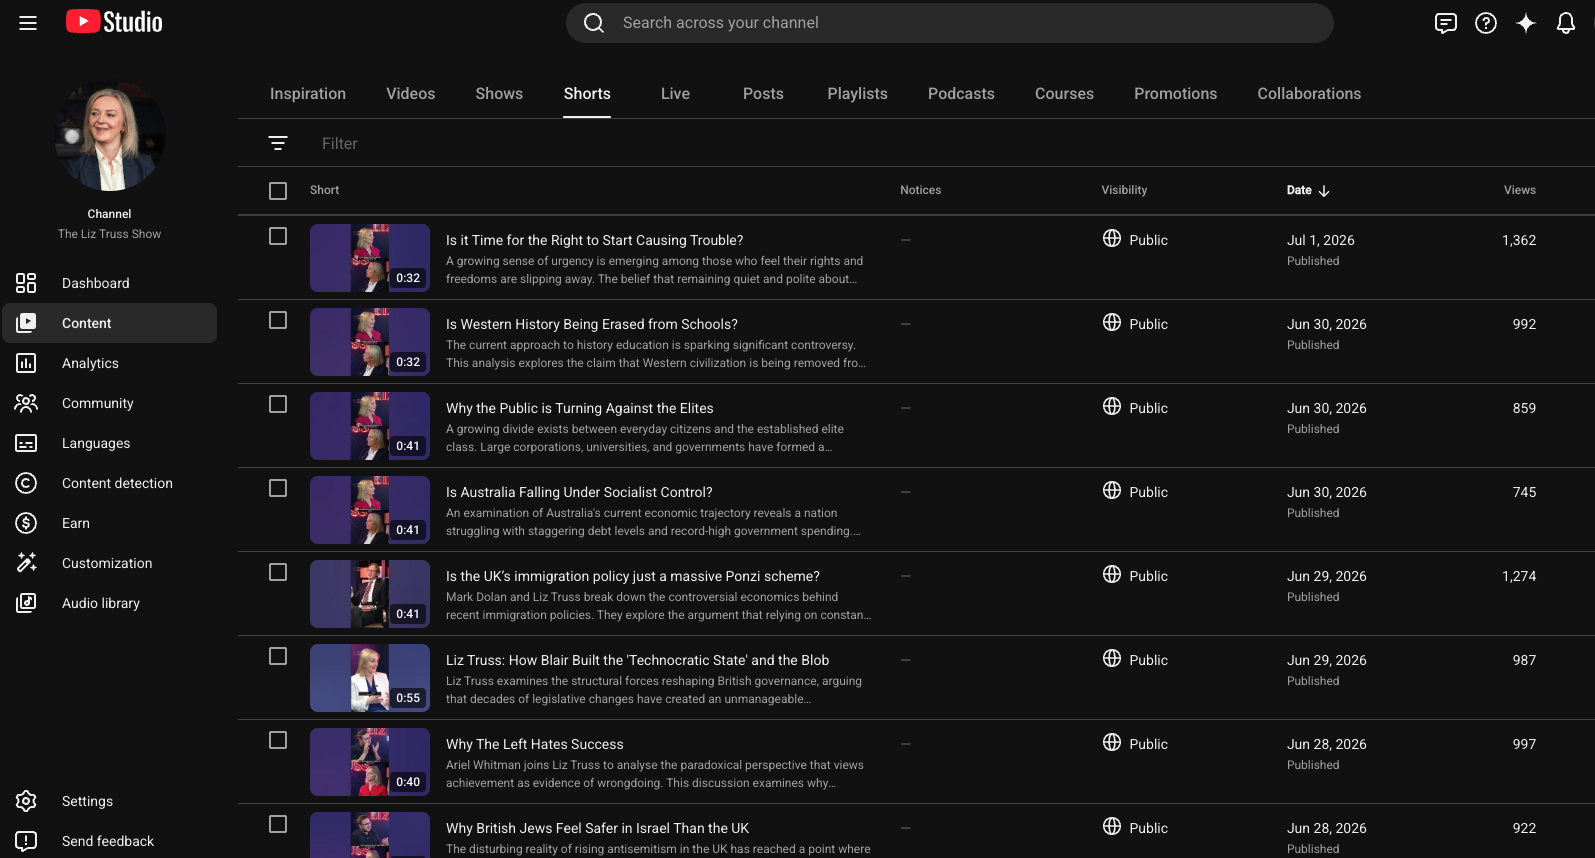Open visibility dropdown for Is it Time for the Right

click(x=1135, y=239)
